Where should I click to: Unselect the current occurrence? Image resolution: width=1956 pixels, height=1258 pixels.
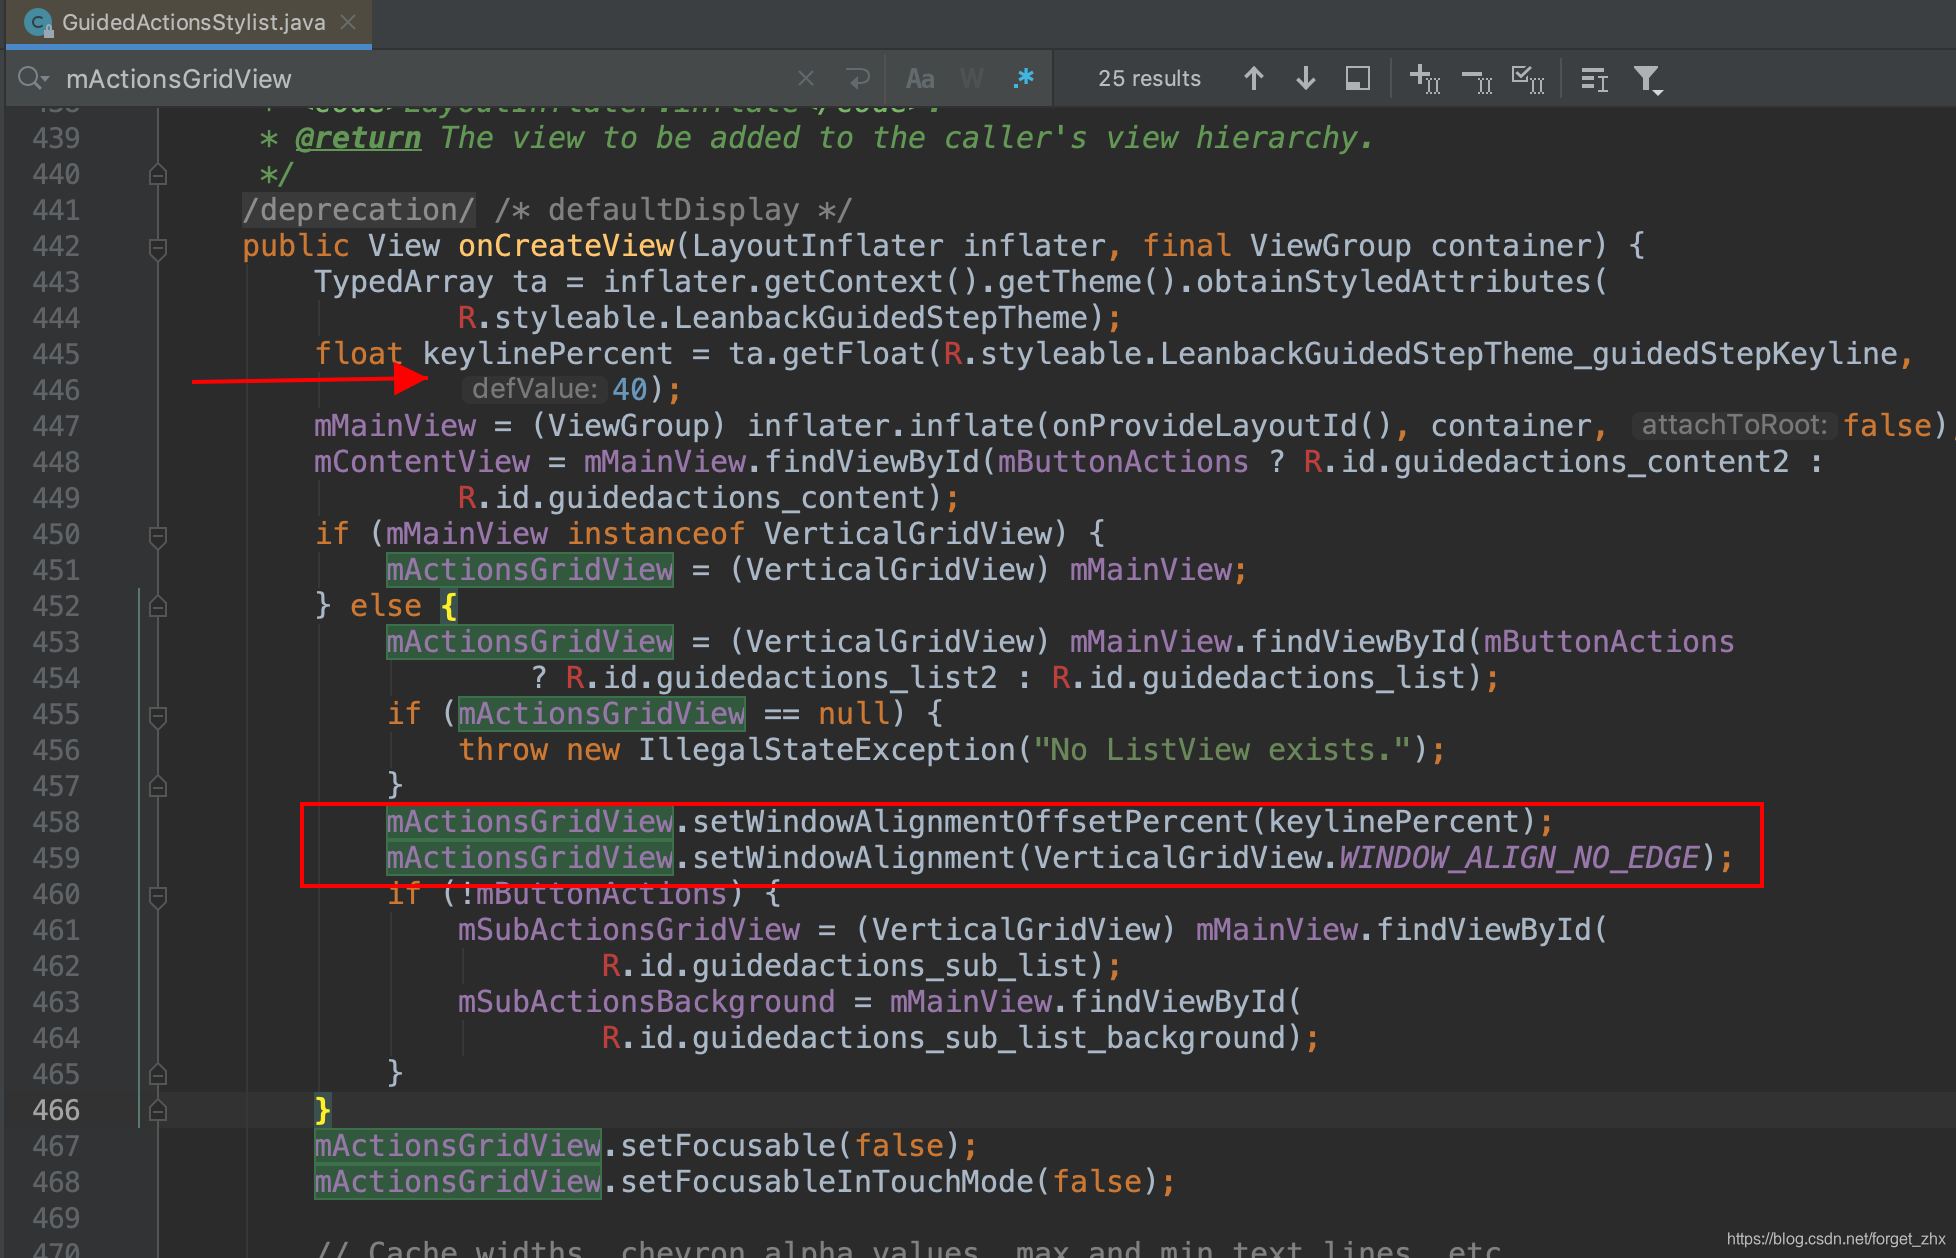click(x=1477, y=78)
